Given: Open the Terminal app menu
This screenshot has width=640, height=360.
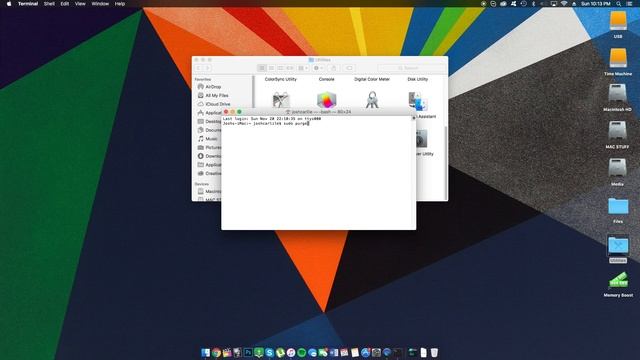Looking at the screenshot, I should coord(28,4).
